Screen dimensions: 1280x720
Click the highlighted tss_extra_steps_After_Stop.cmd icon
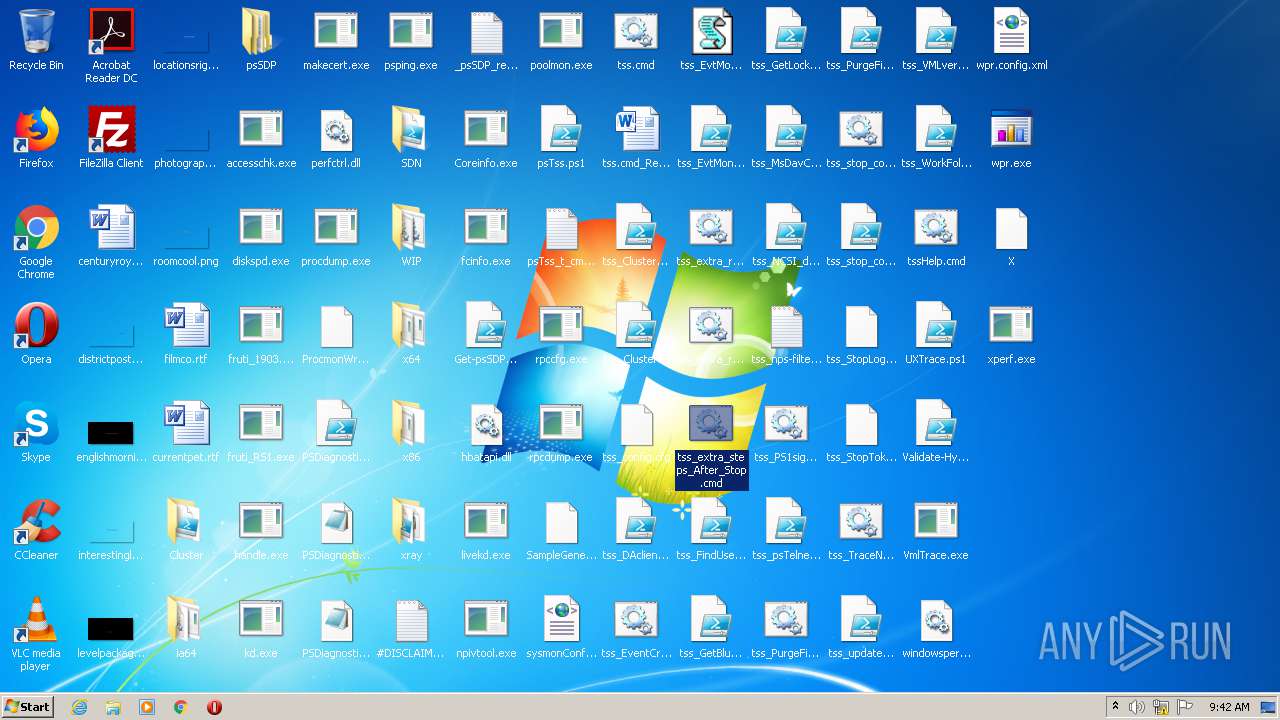711,446
